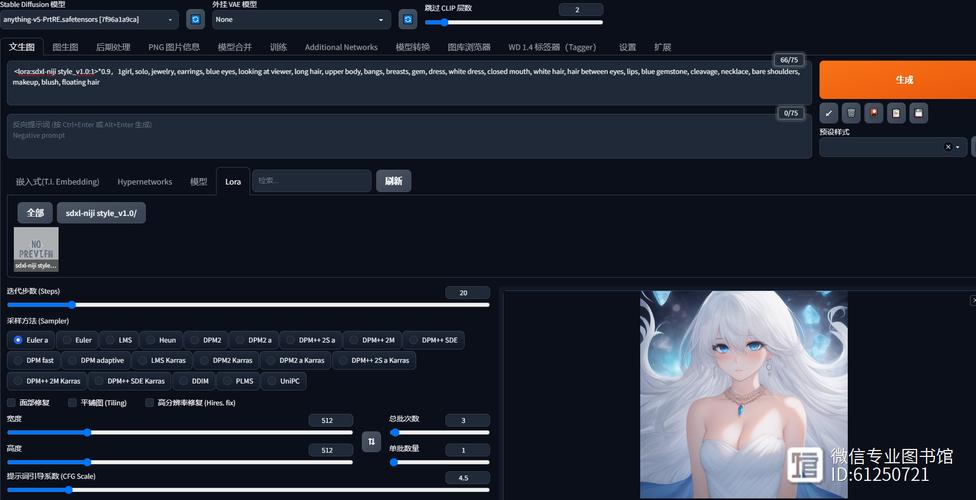Image resolution: width=976 pixels, height=500 pixels.
Task: Click the Lora search input field
Action: 312,181
